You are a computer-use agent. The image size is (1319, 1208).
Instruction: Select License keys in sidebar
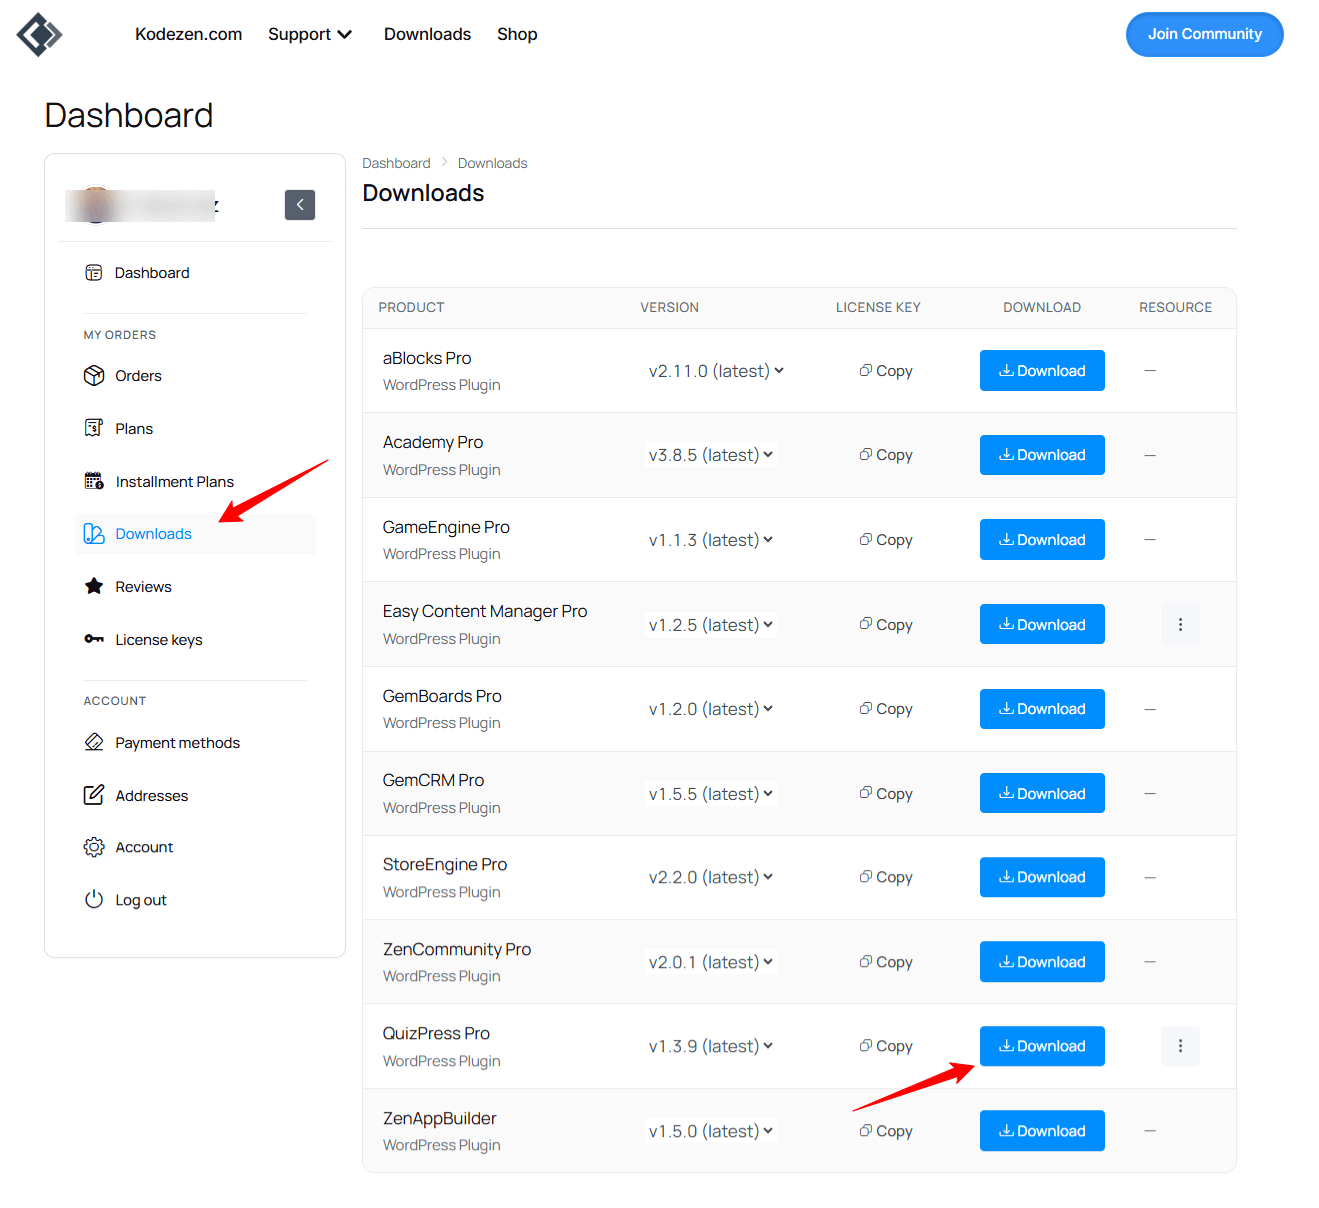(195, 640)
